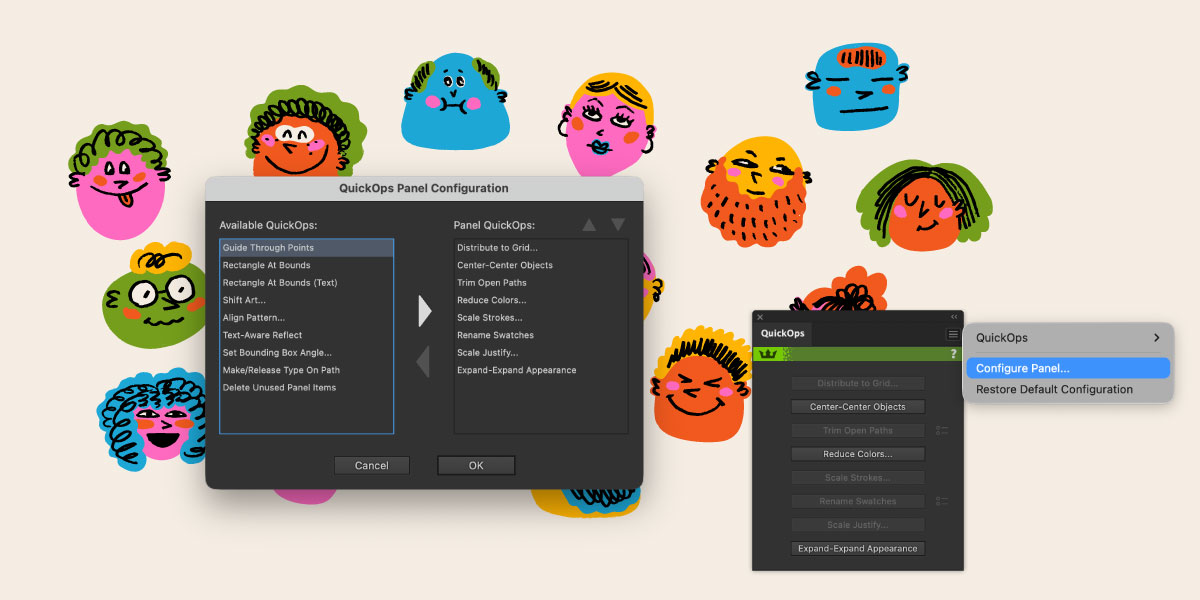
Task: Choose Configure Panel... from the menu
Action: [1022, 368]
